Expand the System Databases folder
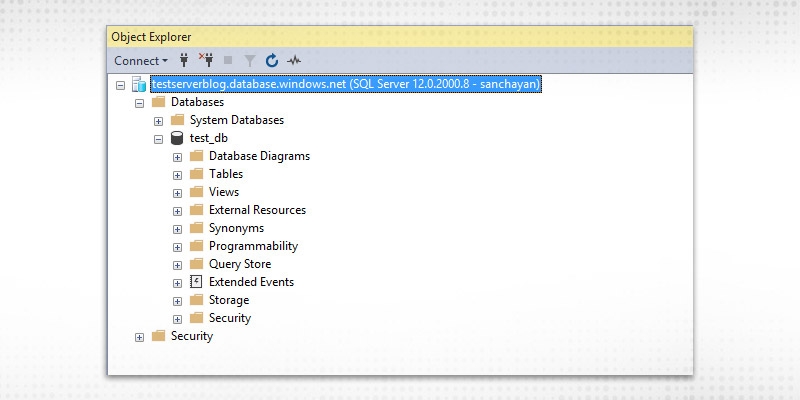This screenshot has width=800, height=400. [158, 121]
